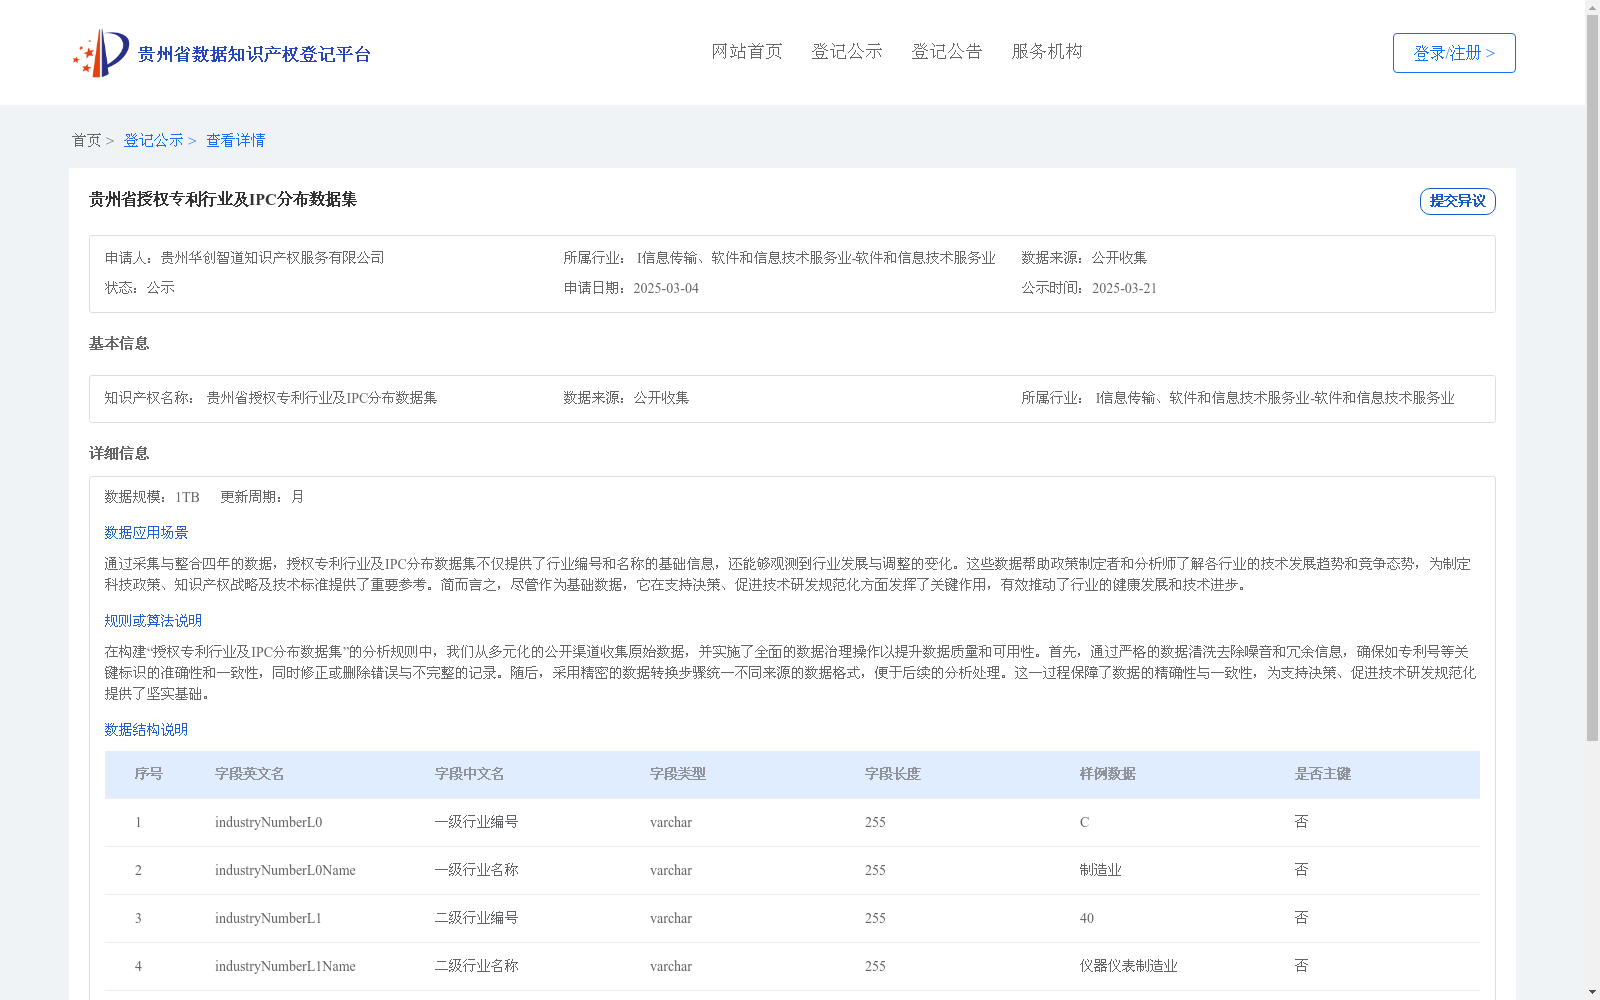Select the 服务机构 navigation item
Viewport: 1600px width, 1000px height.
(1047, 51)
